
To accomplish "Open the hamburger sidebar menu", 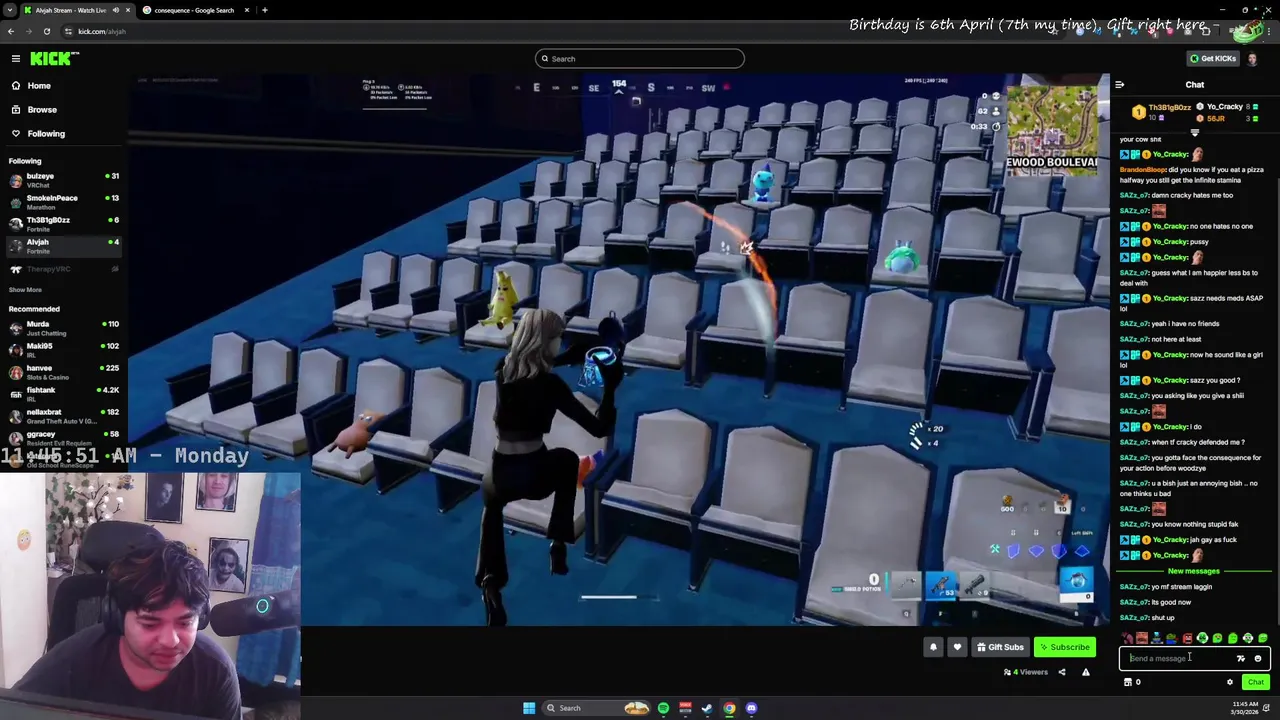I will coord(16,59).
